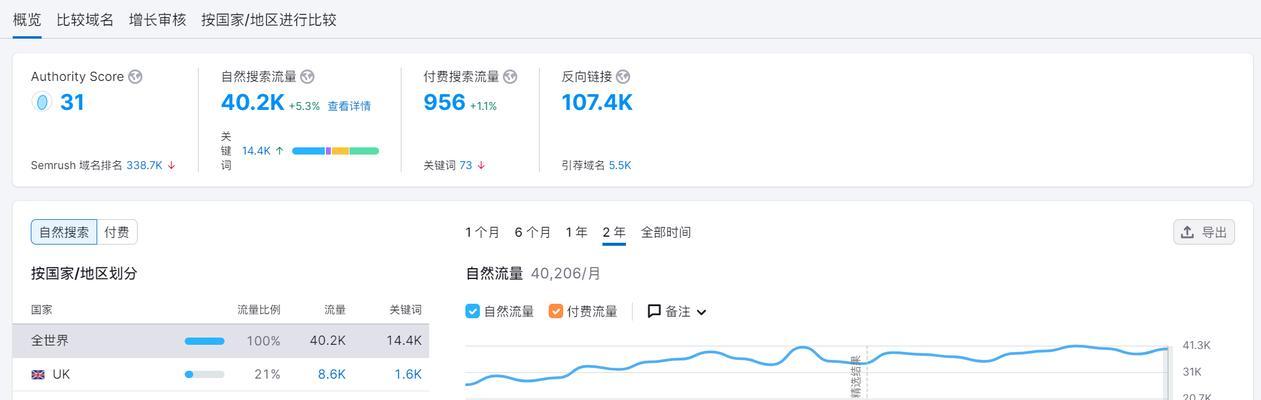1261x400 pixels.
Task: Click the 关键词 column header in country table
Action: click(406, 310)
